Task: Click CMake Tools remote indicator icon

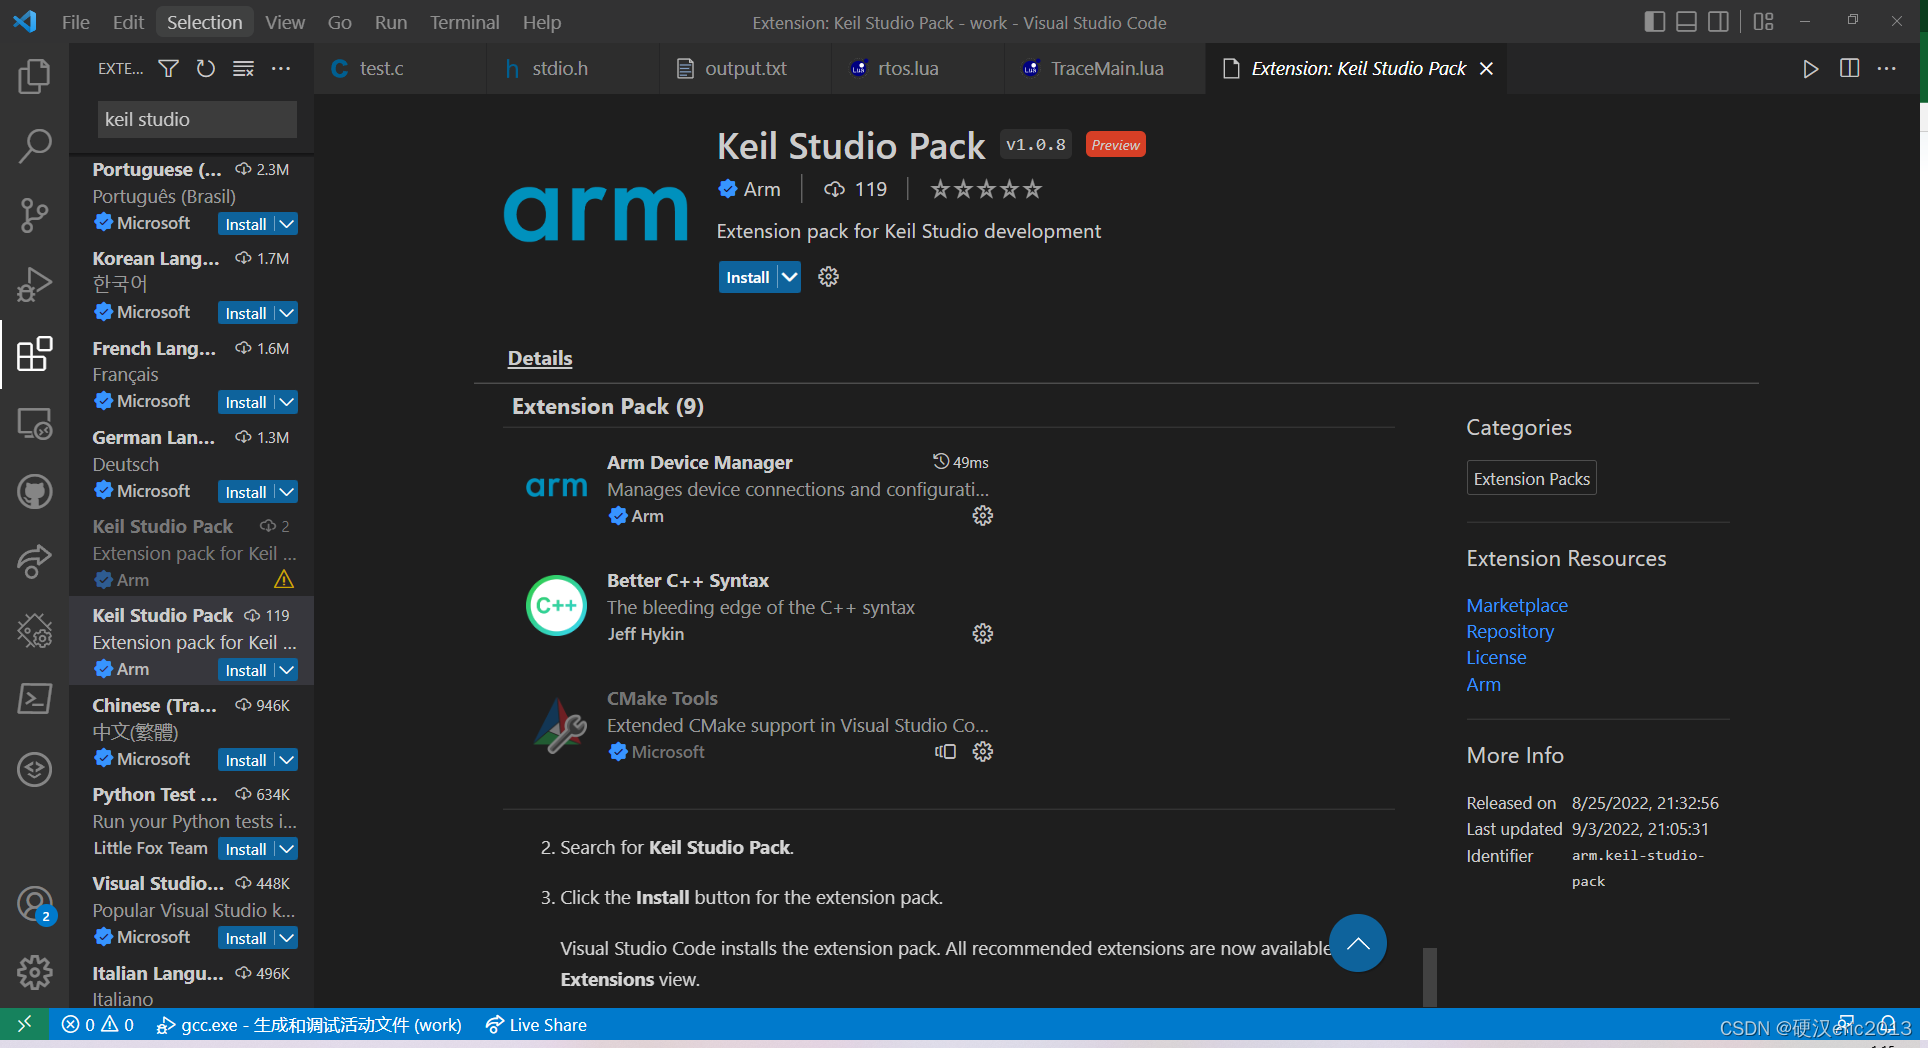Action: [945, 752]
